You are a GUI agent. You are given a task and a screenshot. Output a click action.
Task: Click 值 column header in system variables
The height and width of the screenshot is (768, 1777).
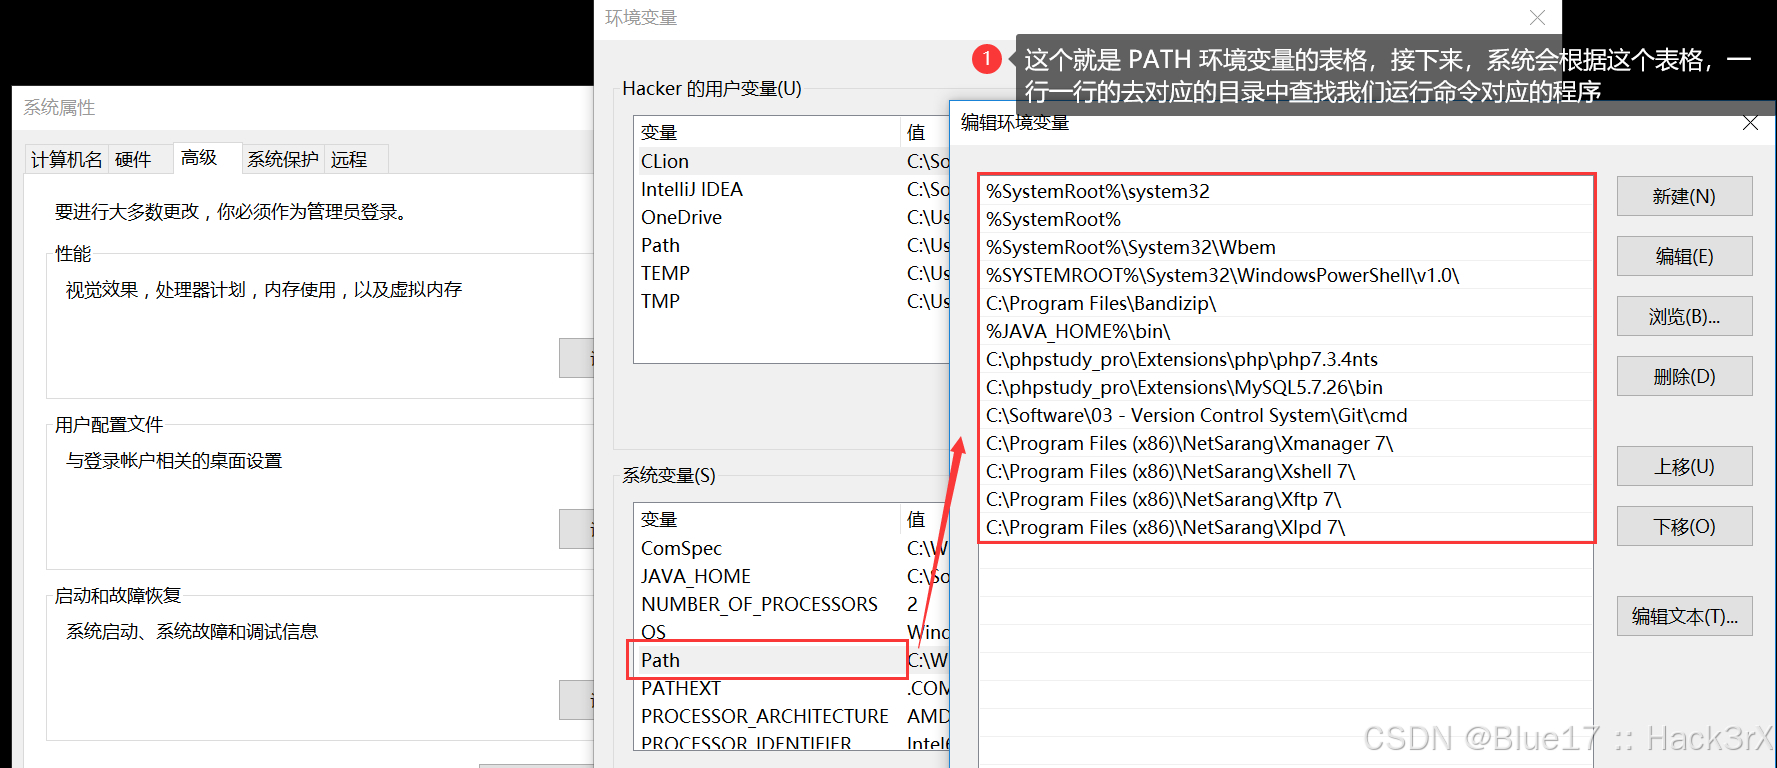(925, 519)
